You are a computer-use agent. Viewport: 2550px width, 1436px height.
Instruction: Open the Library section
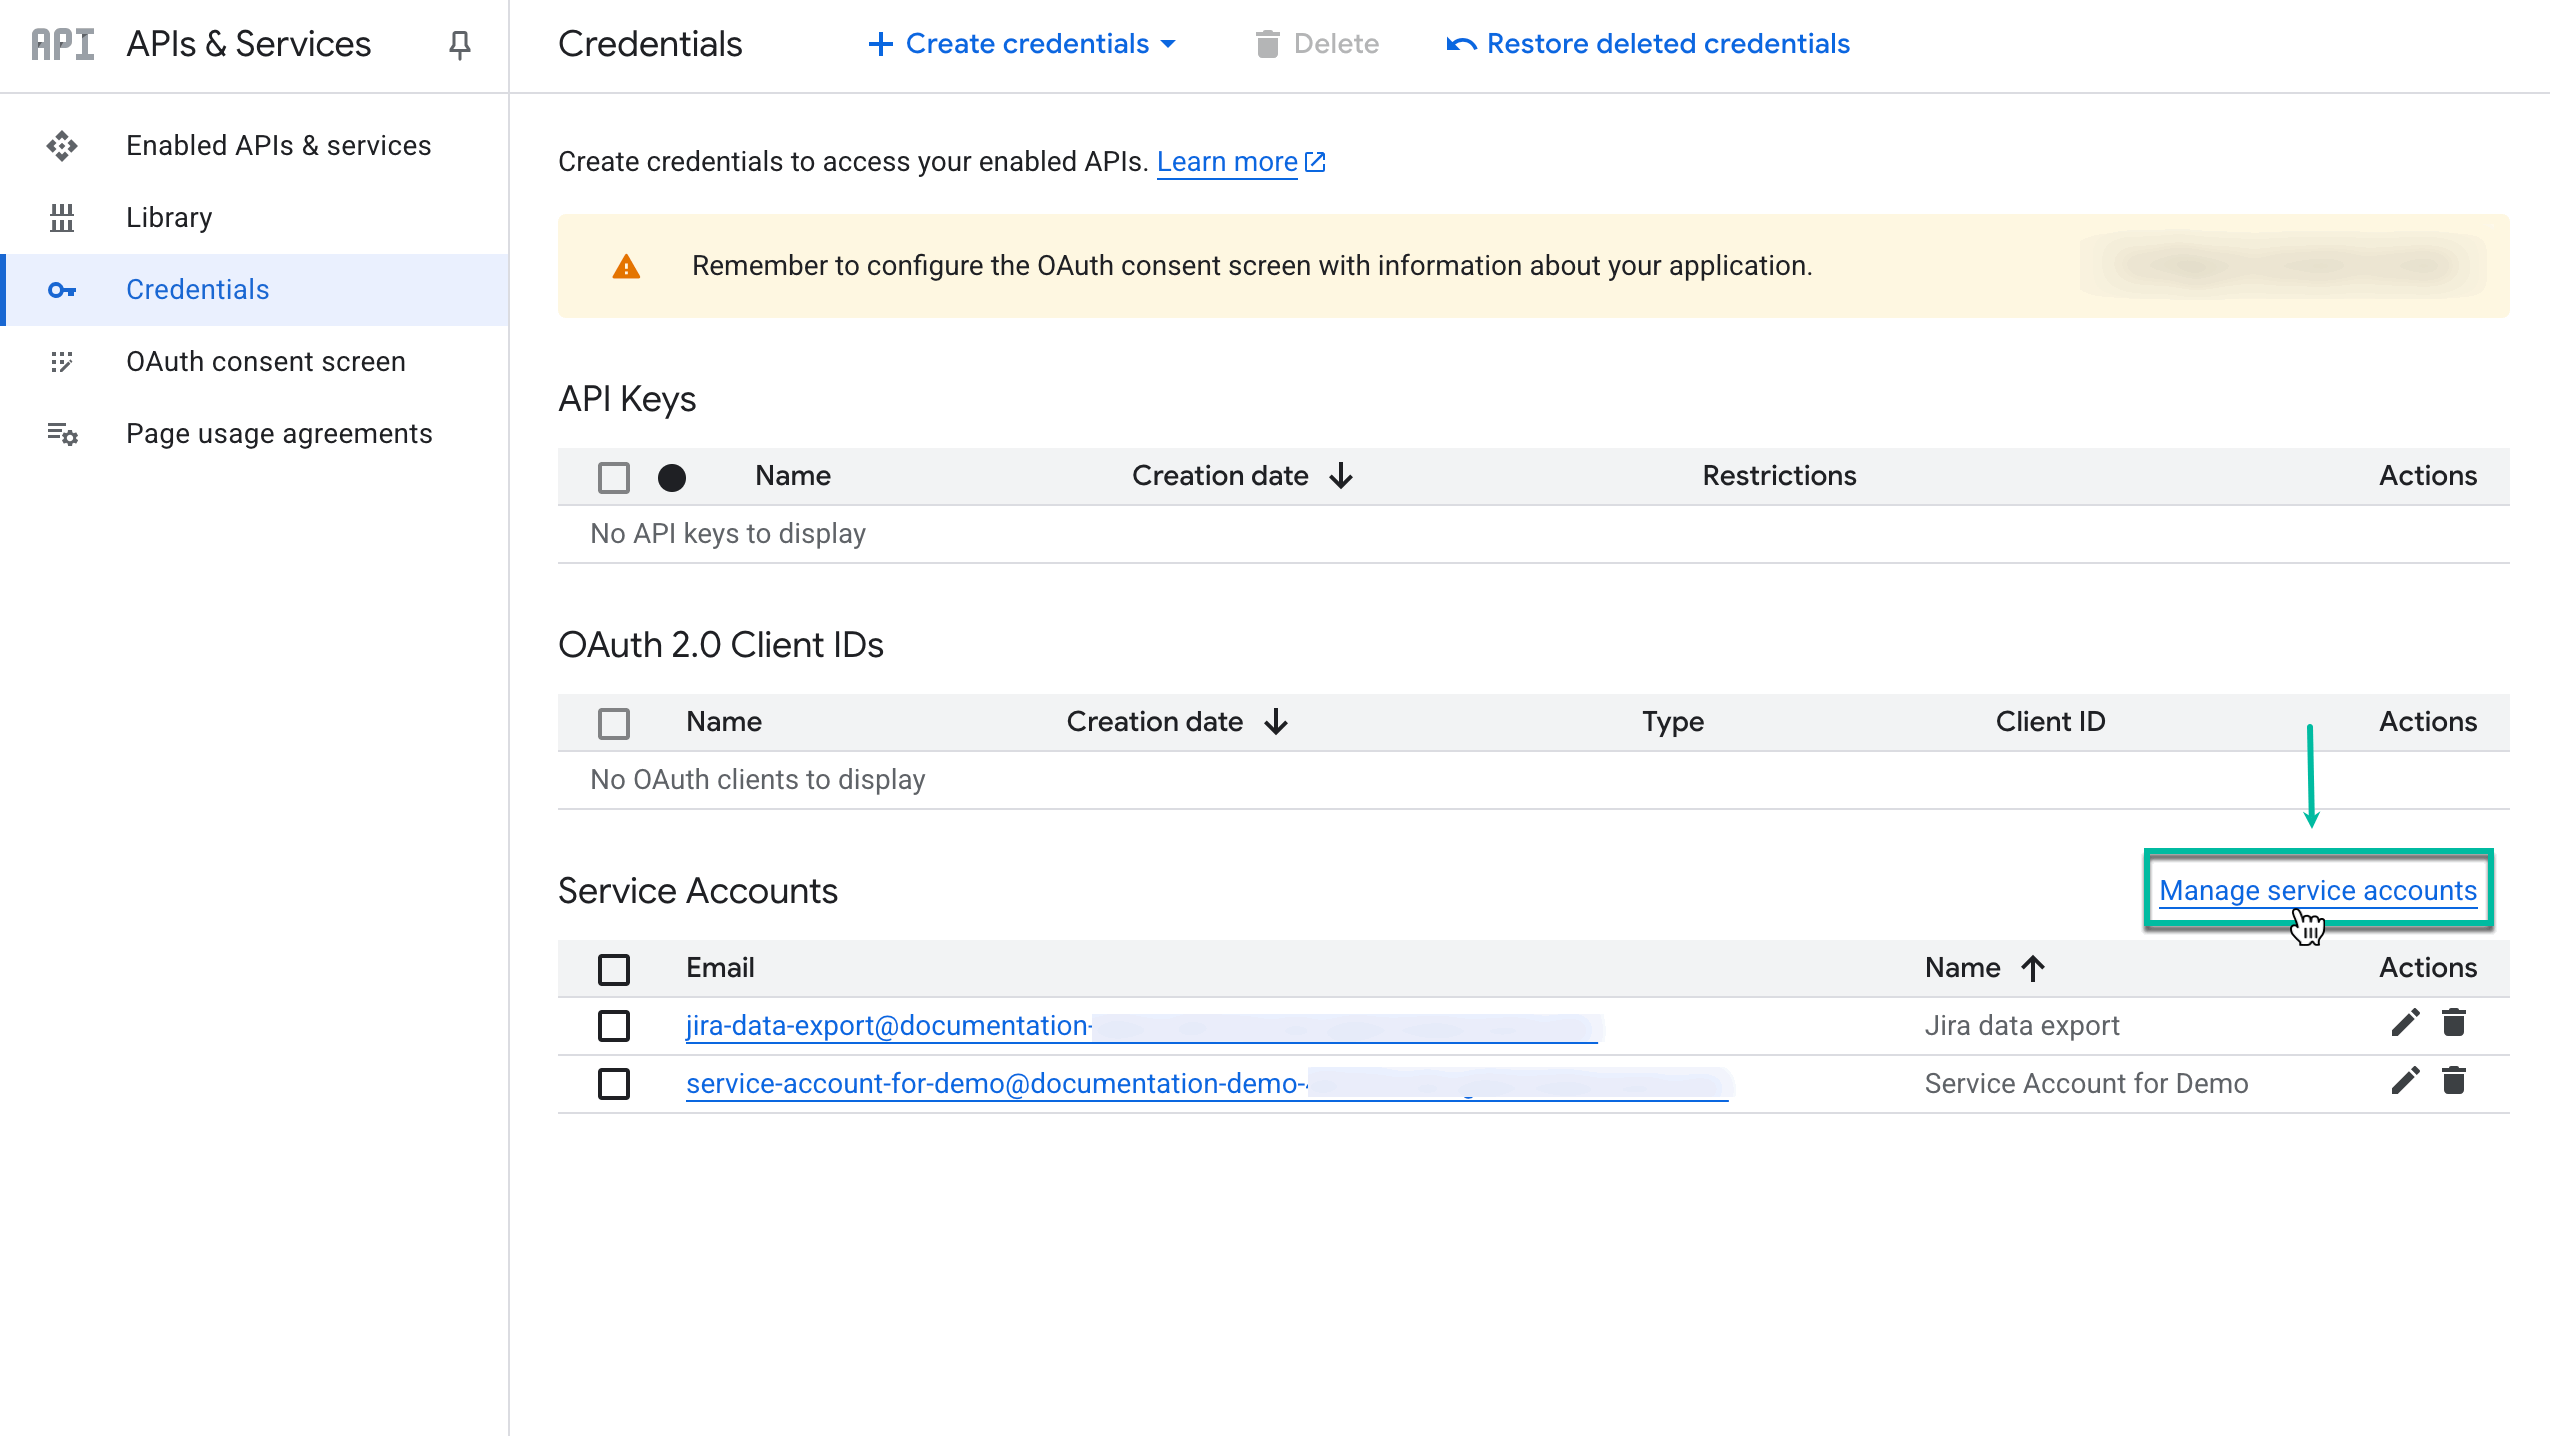[168, 217]
